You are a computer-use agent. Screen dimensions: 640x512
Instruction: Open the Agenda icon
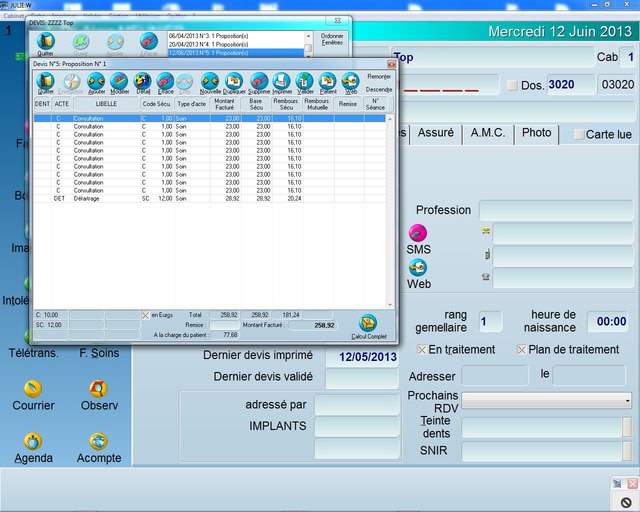coord(33,441)
